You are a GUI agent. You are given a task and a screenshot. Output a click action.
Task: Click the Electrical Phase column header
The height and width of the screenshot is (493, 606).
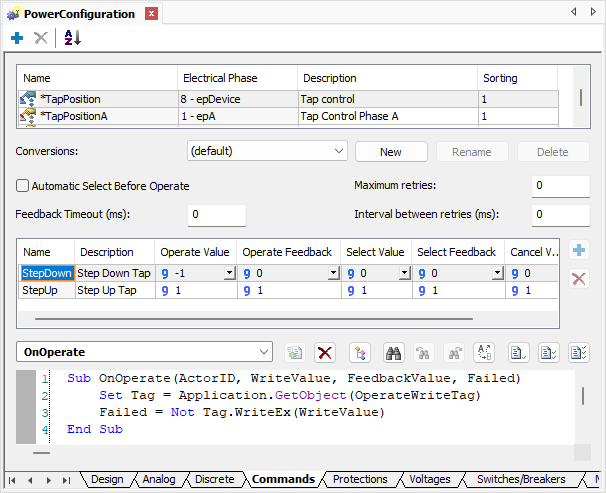coord(220,78)
